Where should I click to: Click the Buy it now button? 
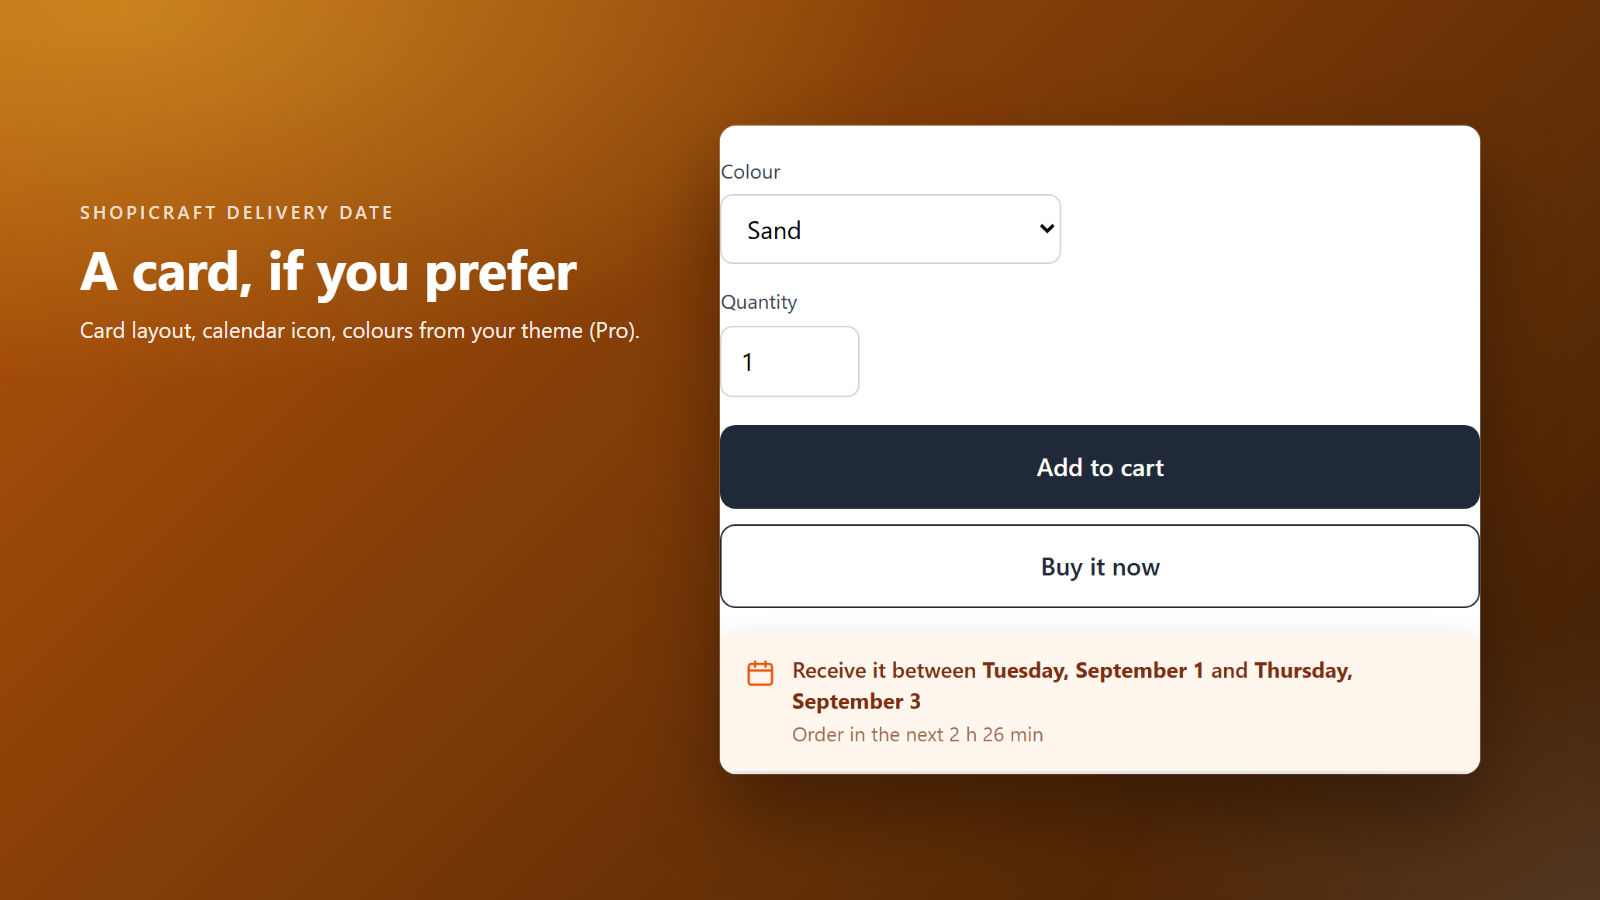click(x=1100, y=566)
